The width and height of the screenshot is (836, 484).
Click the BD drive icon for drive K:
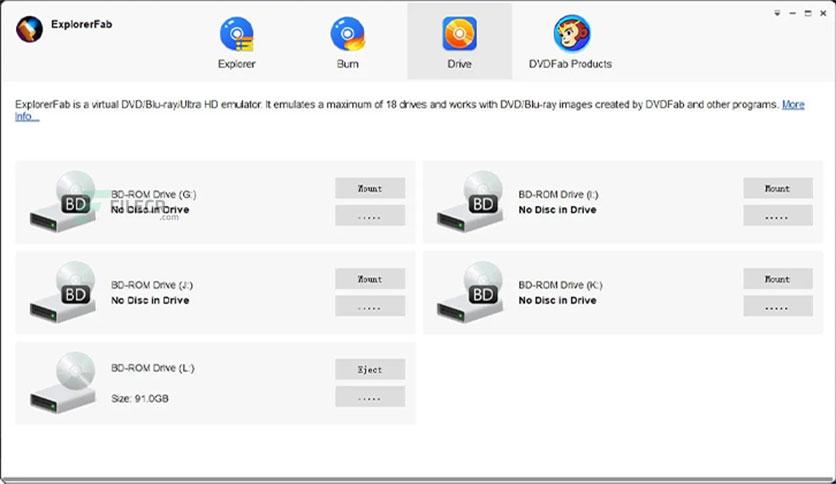click(471, 292)
